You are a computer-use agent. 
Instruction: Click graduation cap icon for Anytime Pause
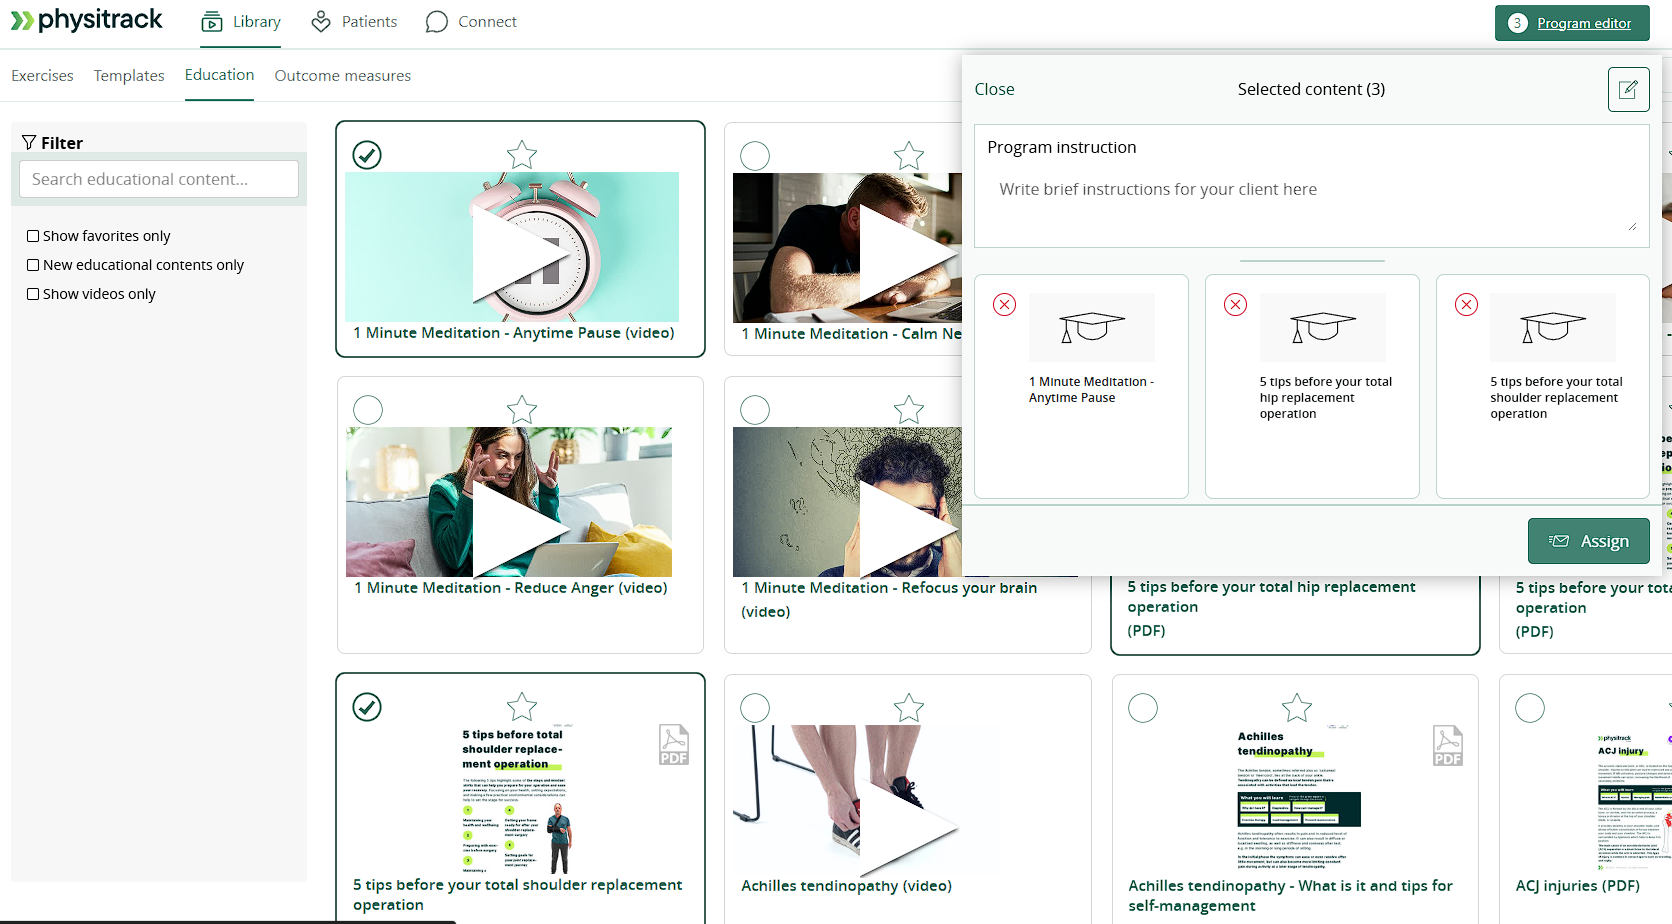coord(1092,327)
